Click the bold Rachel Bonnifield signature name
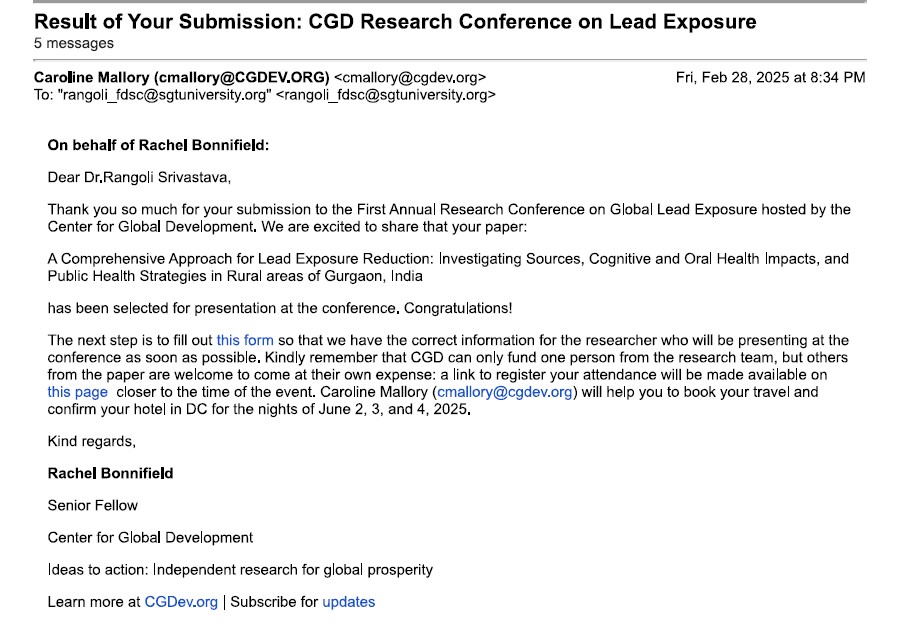Screen dimensions: 910x623 110,473
